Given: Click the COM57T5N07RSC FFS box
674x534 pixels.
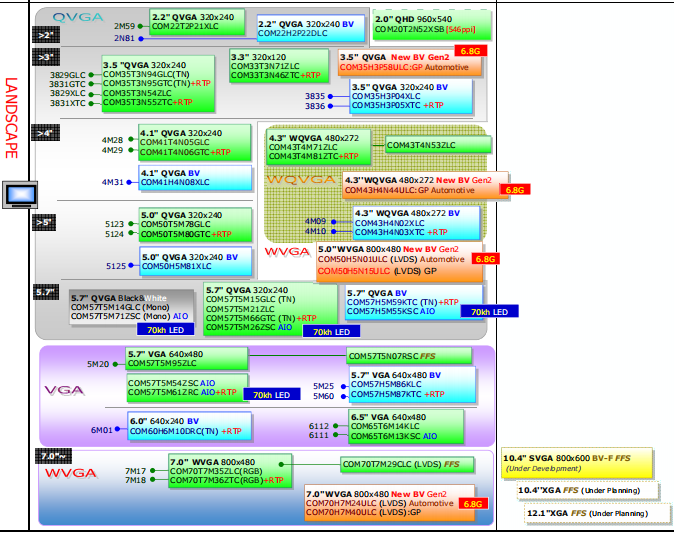Looking at the screenshot, I should tap(409, 356).
